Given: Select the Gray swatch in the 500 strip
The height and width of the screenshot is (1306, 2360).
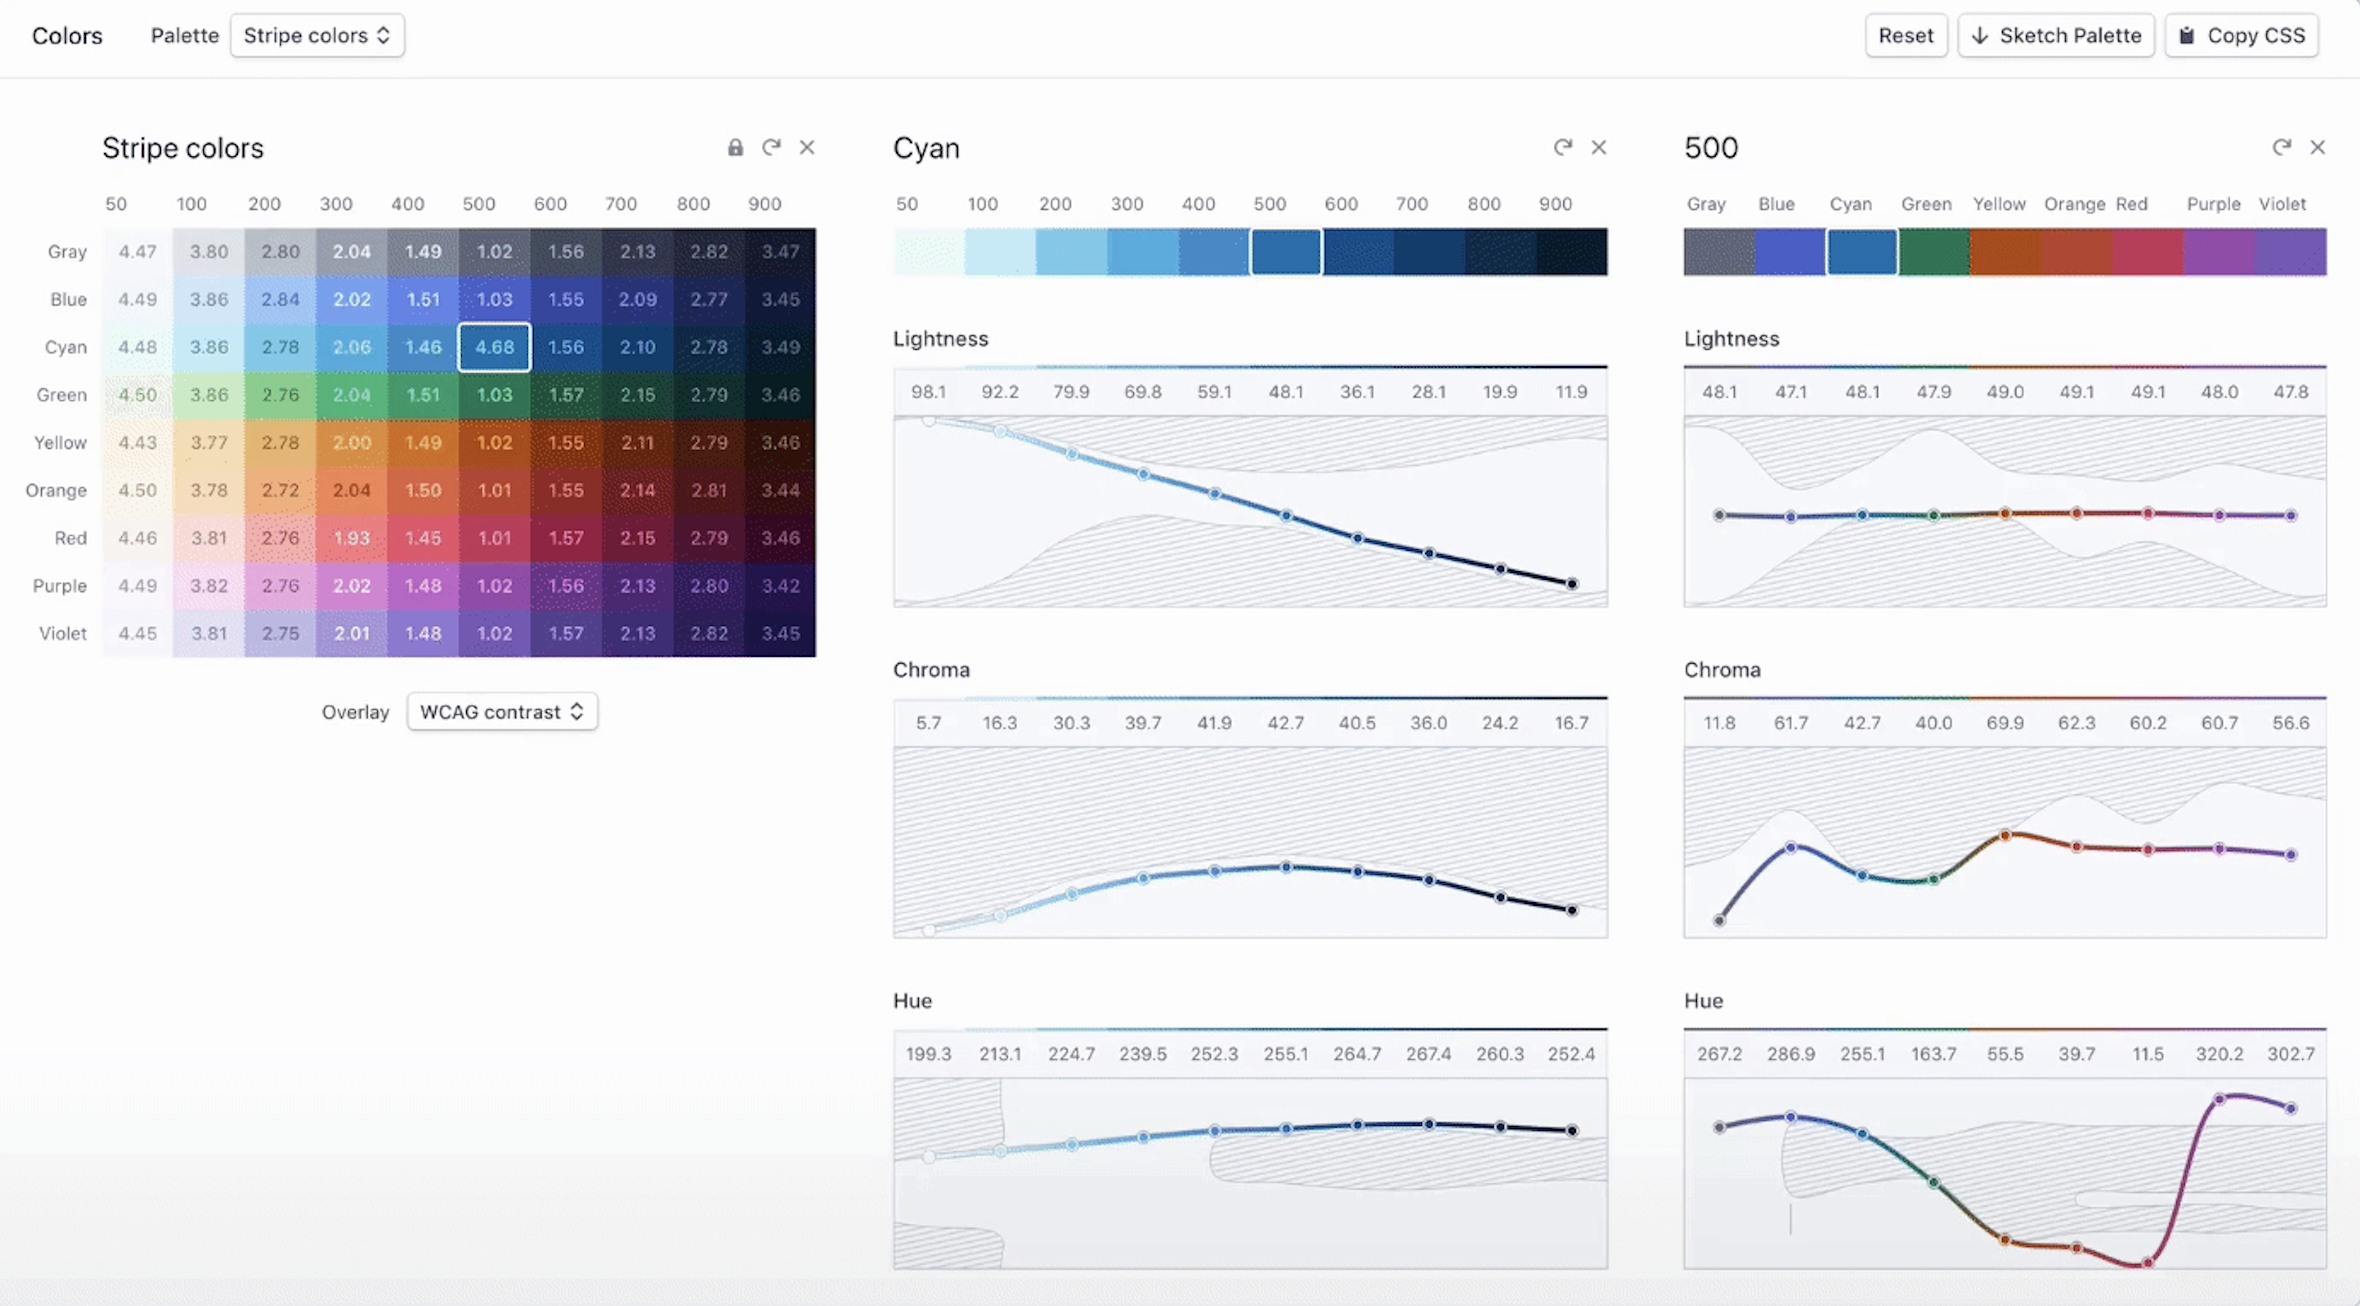Looking at the screenshot, I should pos(1719,252).
